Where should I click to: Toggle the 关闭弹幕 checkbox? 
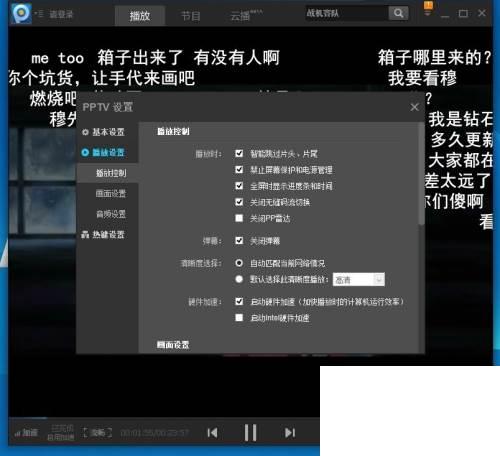point(239,241)
